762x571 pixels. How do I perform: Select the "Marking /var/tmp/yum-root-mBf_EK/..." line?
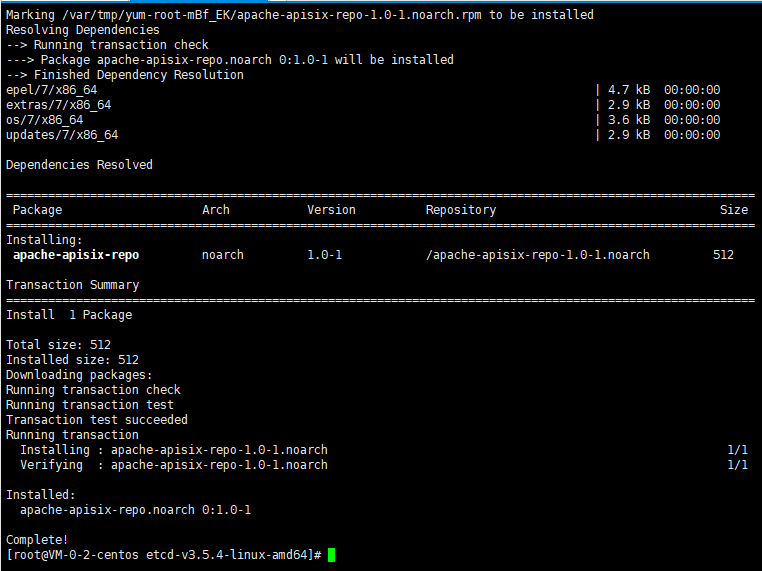pyautogui.click(x=300, y=15)
